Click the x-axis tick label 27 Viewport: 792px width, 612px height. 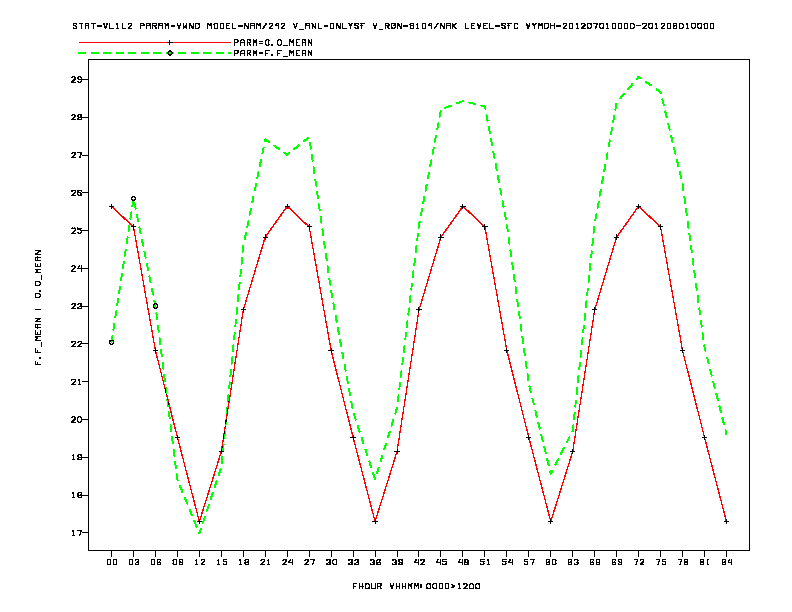309,562
